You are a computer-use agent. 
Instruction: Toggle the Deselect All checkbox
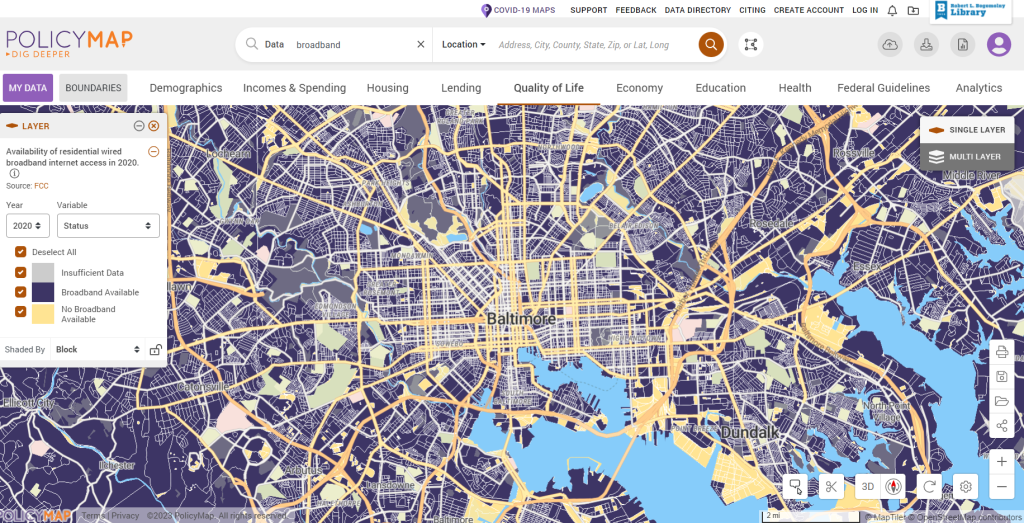[20, 252]
